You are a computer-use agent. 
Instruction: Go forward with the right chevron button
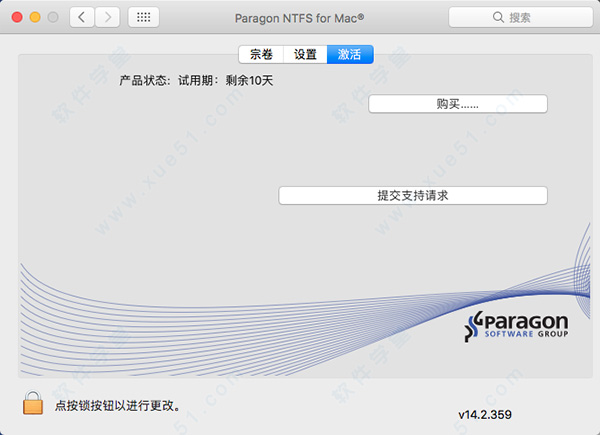[108, 17]
